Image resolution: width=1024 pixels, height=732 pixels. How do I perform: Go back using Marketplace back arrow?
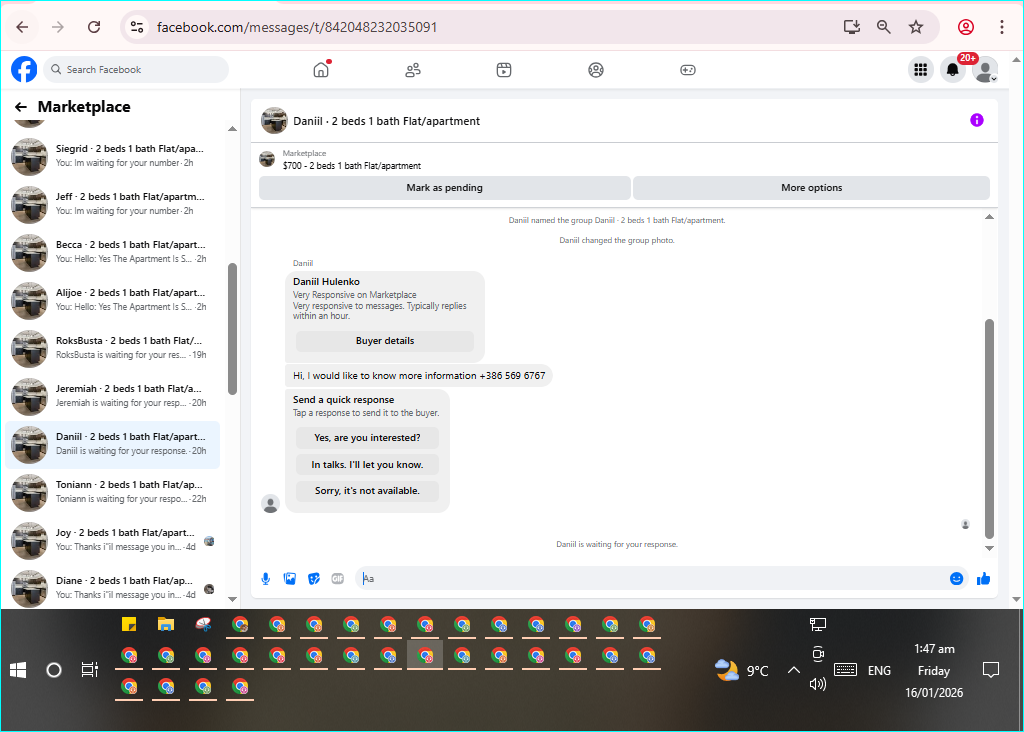21,107
